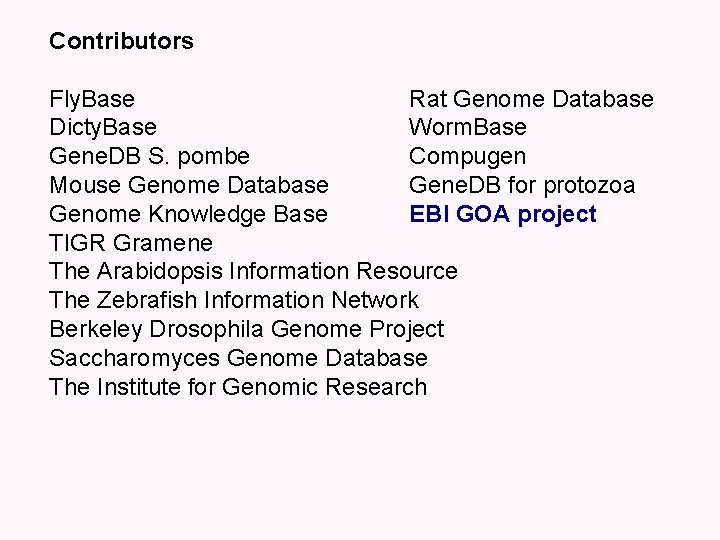Select the Dicty.Base text

[103, 128]
